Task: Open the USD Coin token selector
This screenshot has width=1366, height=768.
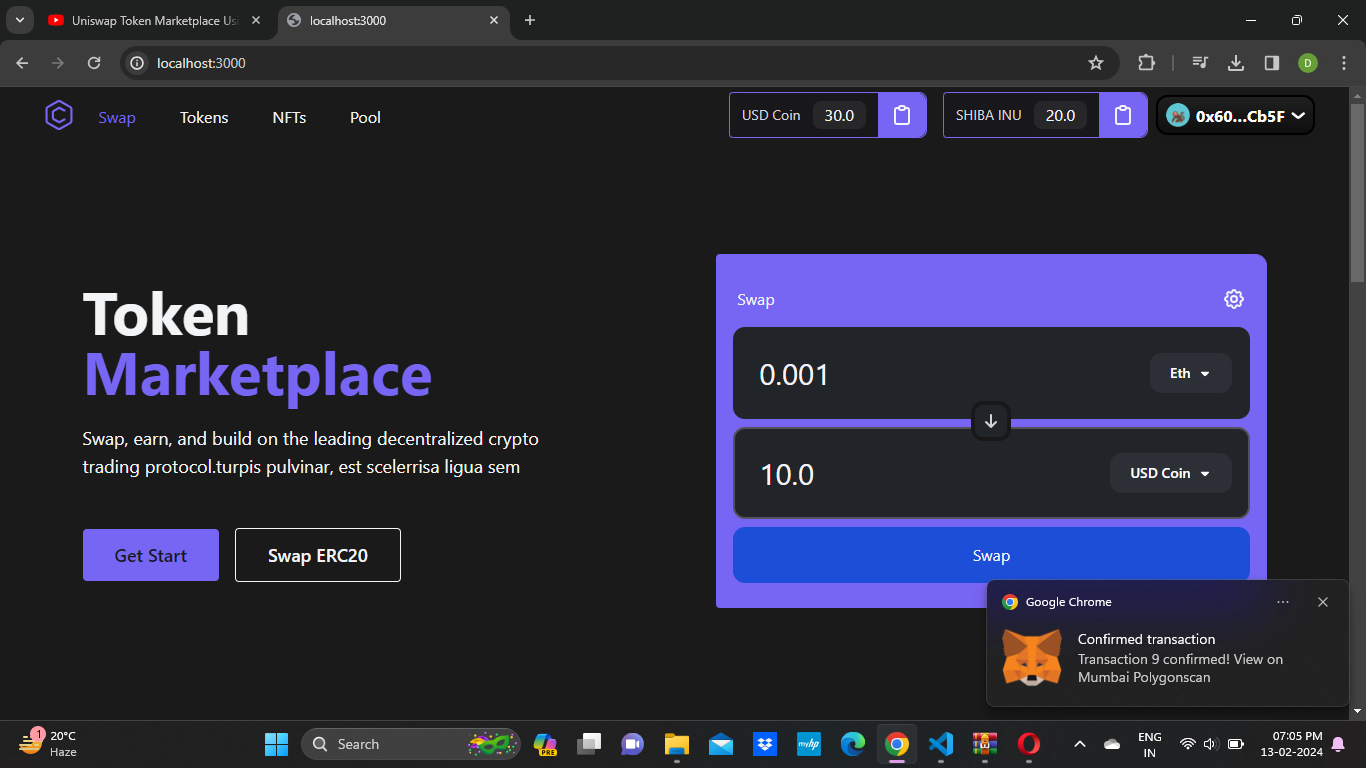Action: click(1170, 473)
